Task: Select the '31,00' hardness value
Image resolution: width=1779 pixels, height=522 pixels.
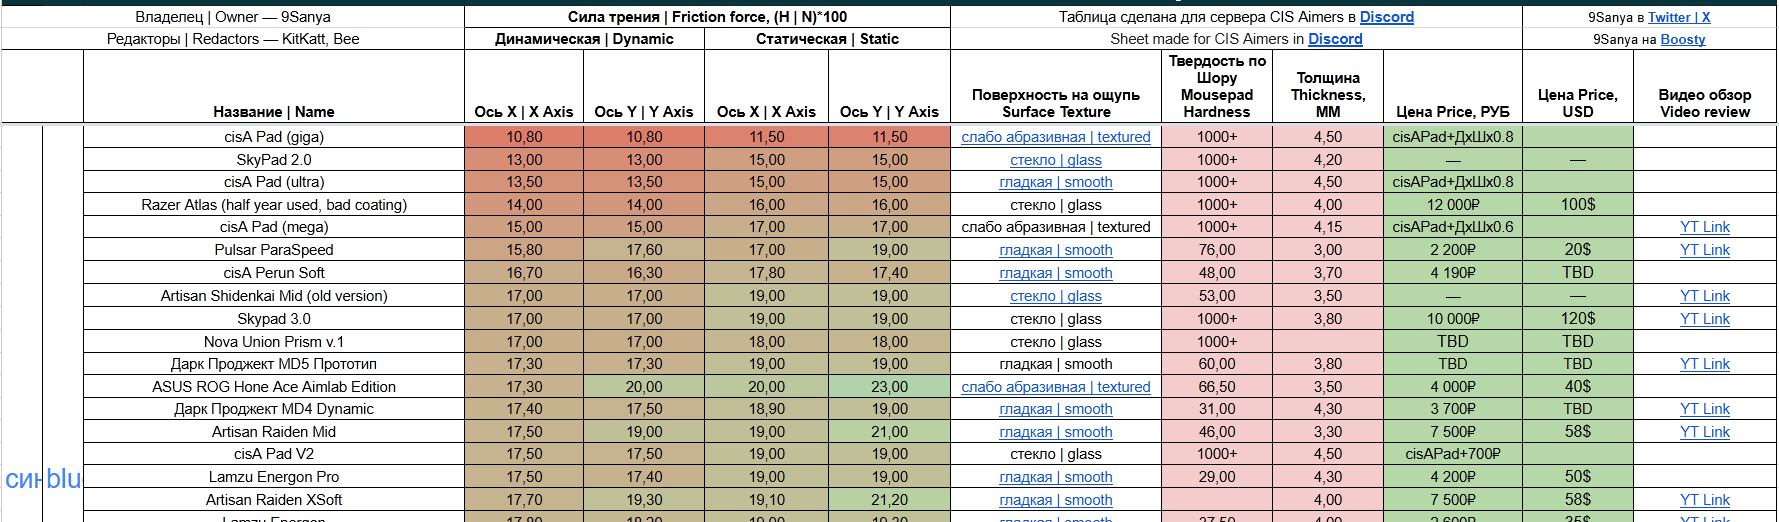Action: pos(1217,409)
